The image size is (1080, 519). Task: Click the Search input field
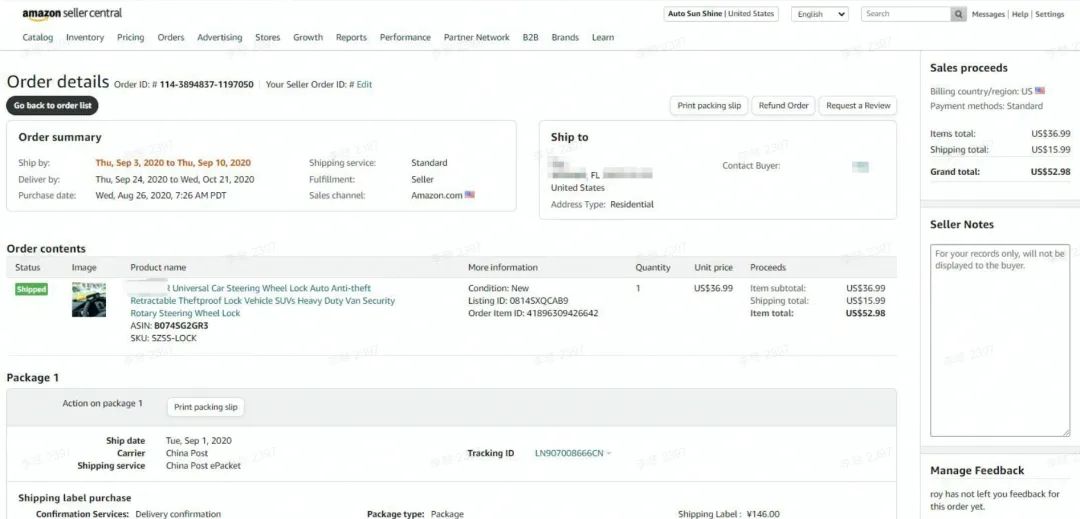(904, 14)
